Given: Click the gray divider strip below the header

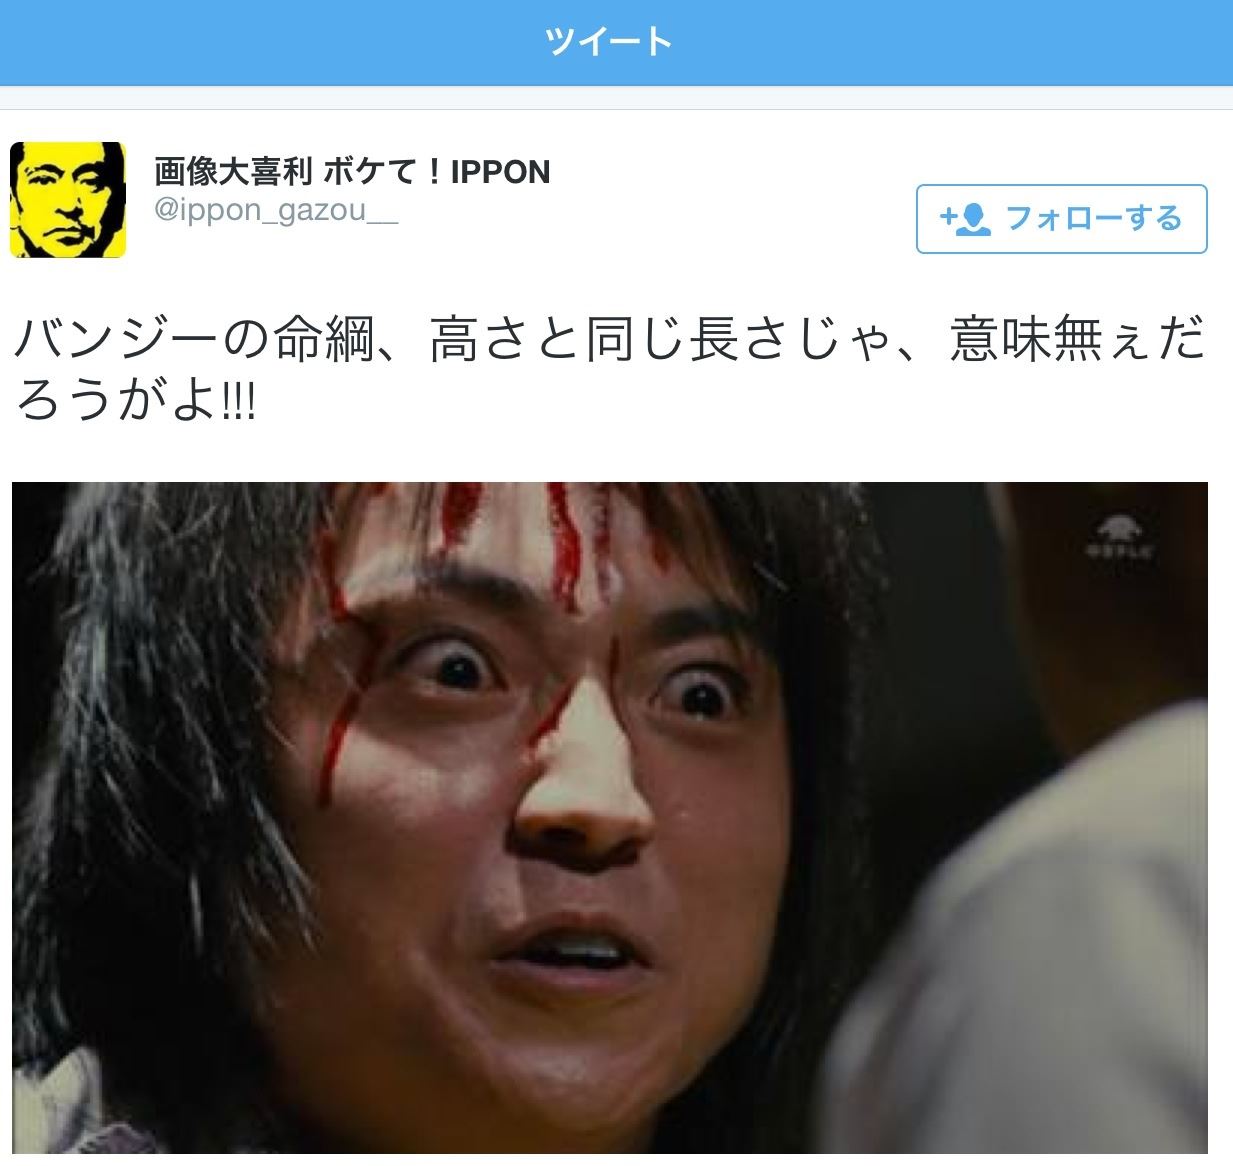Looking at the screenshot, I should click(x=616, y=98).
